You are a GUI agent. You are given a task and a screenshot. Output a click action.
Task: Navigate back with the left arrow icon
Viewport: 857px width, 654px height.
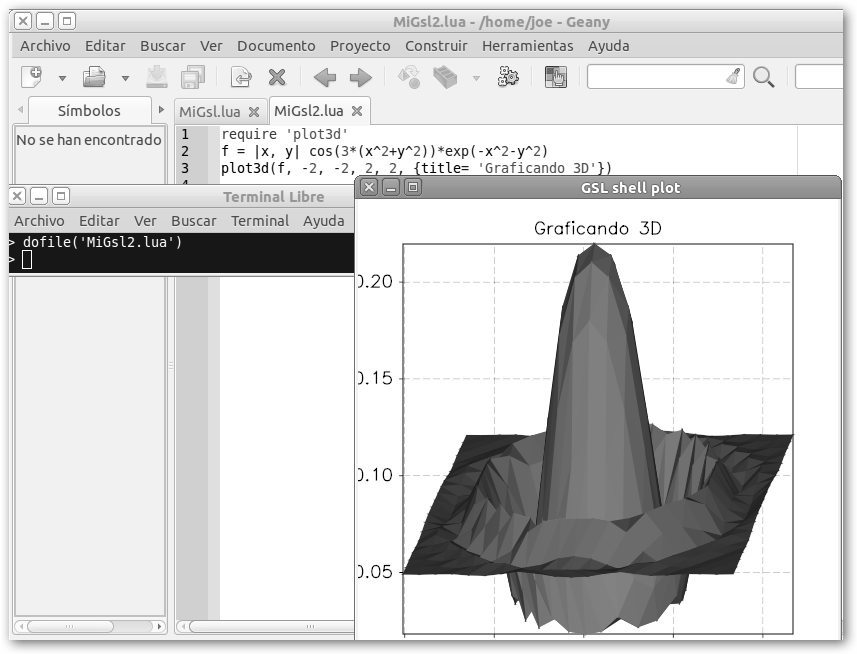(324, 77)
